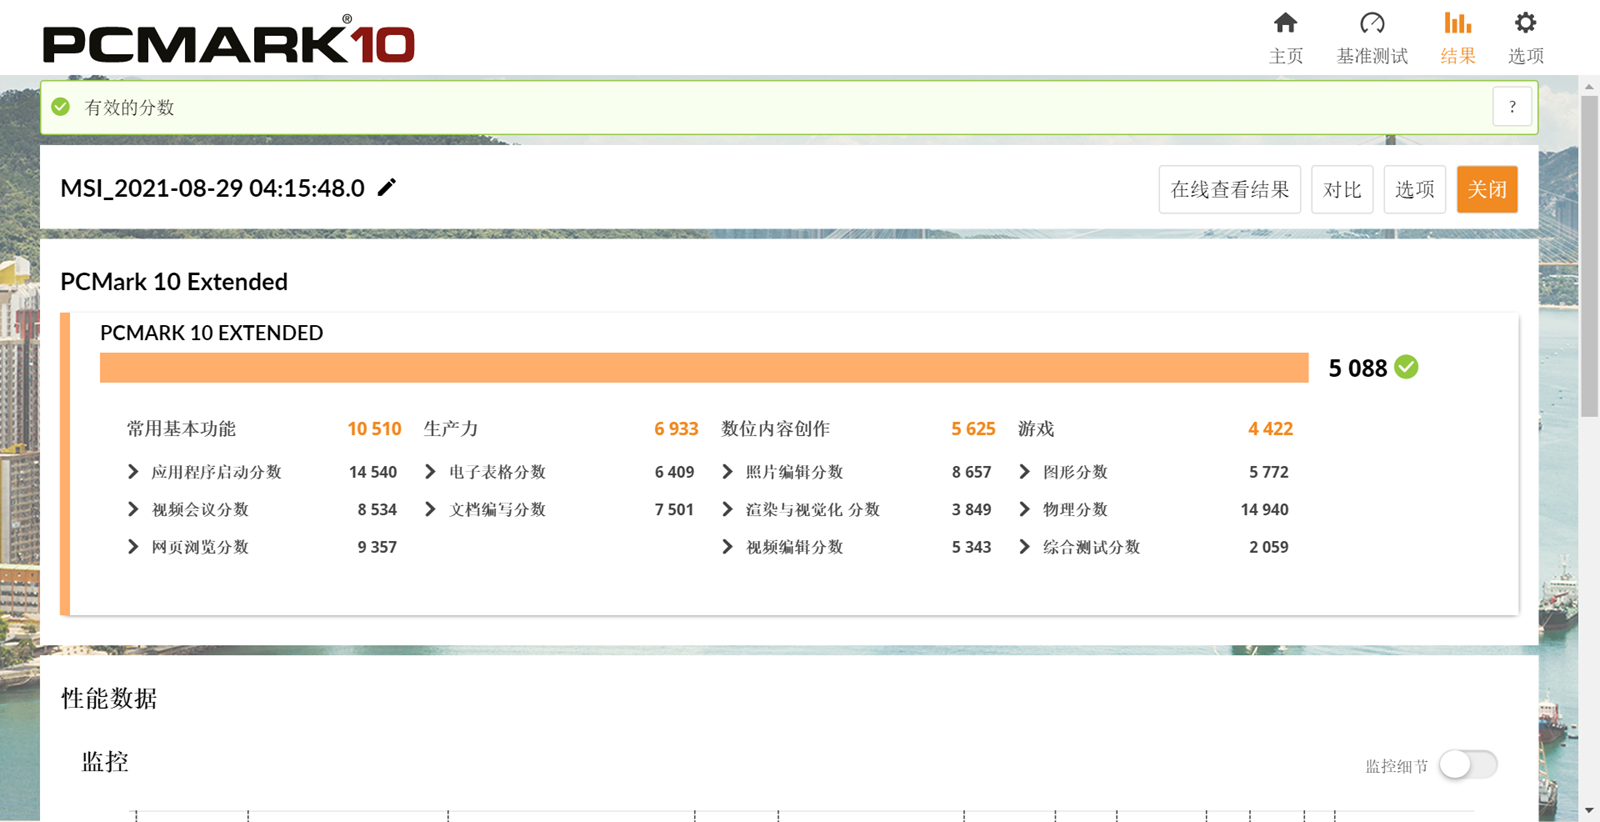Image resolution: width=1600 pixels, height=822 pixels.
Task: Click the orange PCMark 10 Extended score bar
Action: click(x=703, y=367)
